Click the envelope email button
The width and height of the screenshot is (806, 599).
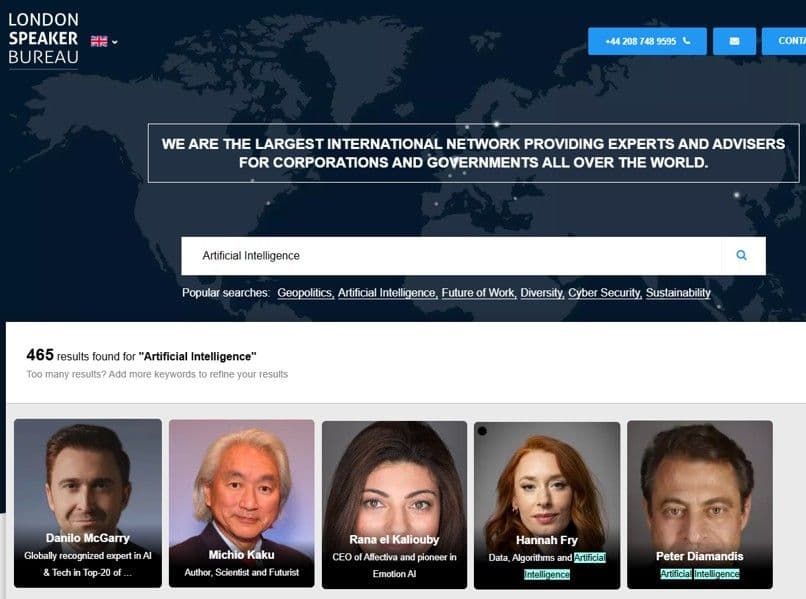[x=734, y=41]
